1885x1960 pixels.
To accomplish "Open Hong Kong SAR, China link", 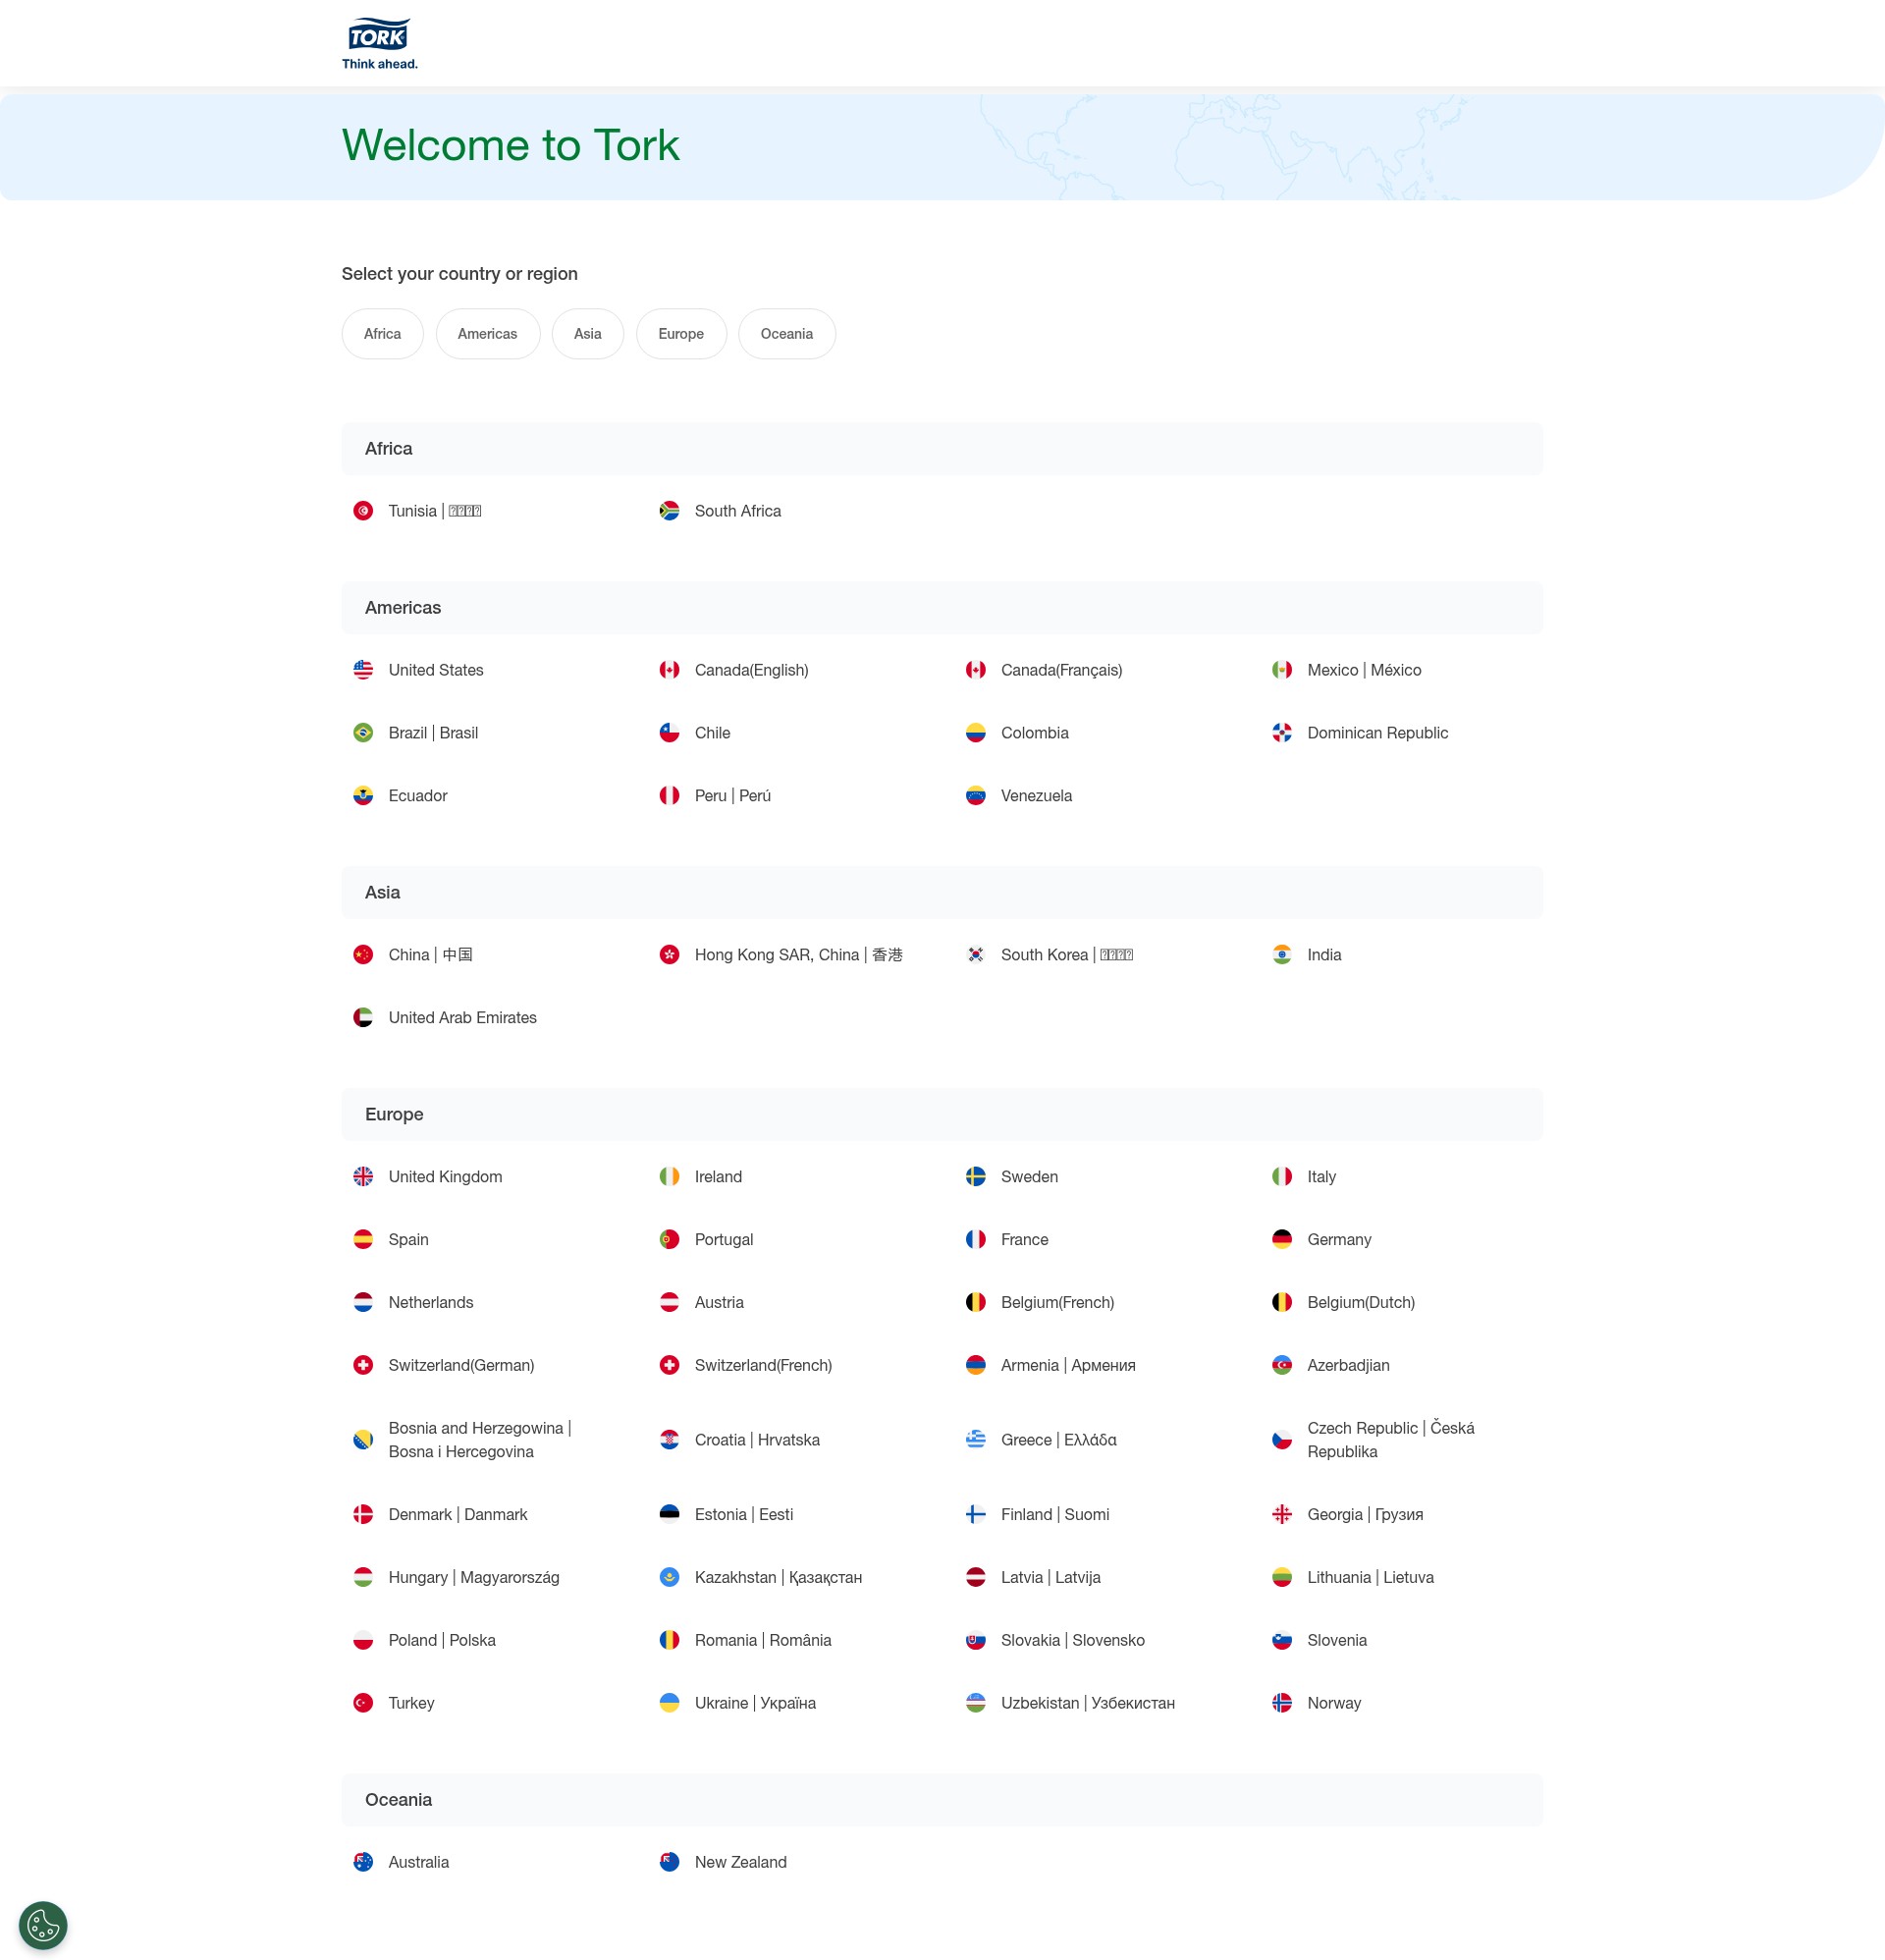I will [798, 955].
